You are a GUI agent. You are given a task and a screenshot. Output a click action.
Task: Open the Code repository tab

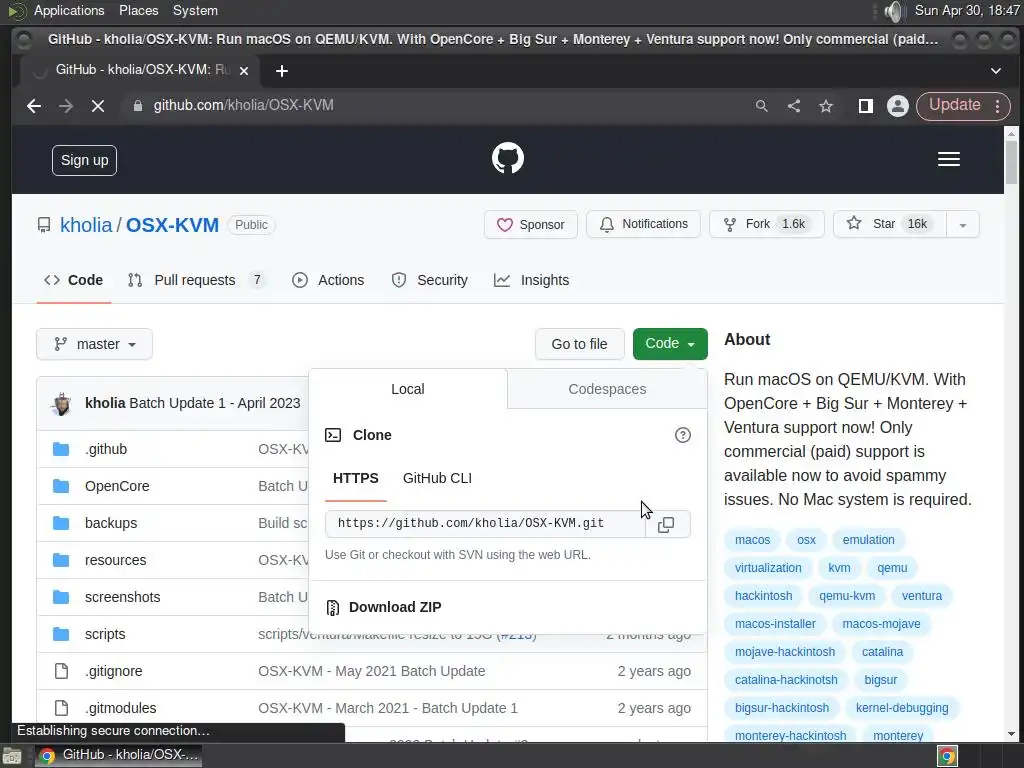click(x=73, y=280)
